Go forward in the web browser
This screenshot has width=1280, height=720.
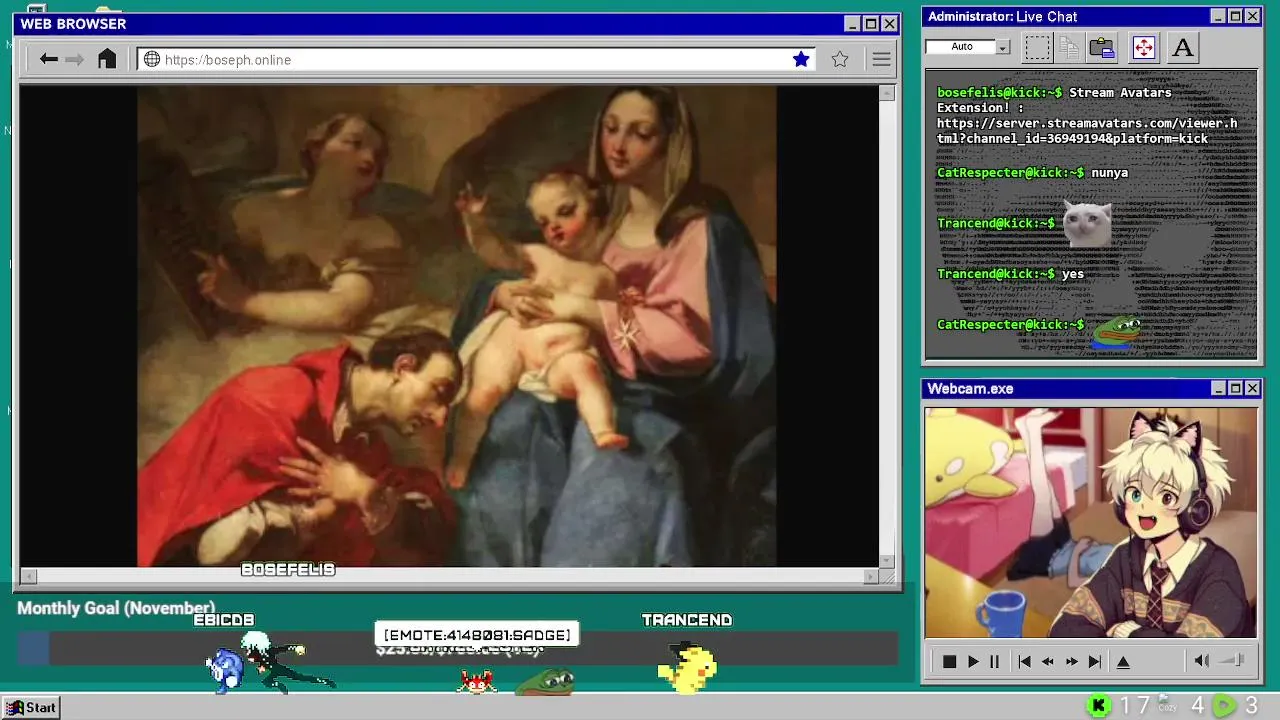coord(75,59)
